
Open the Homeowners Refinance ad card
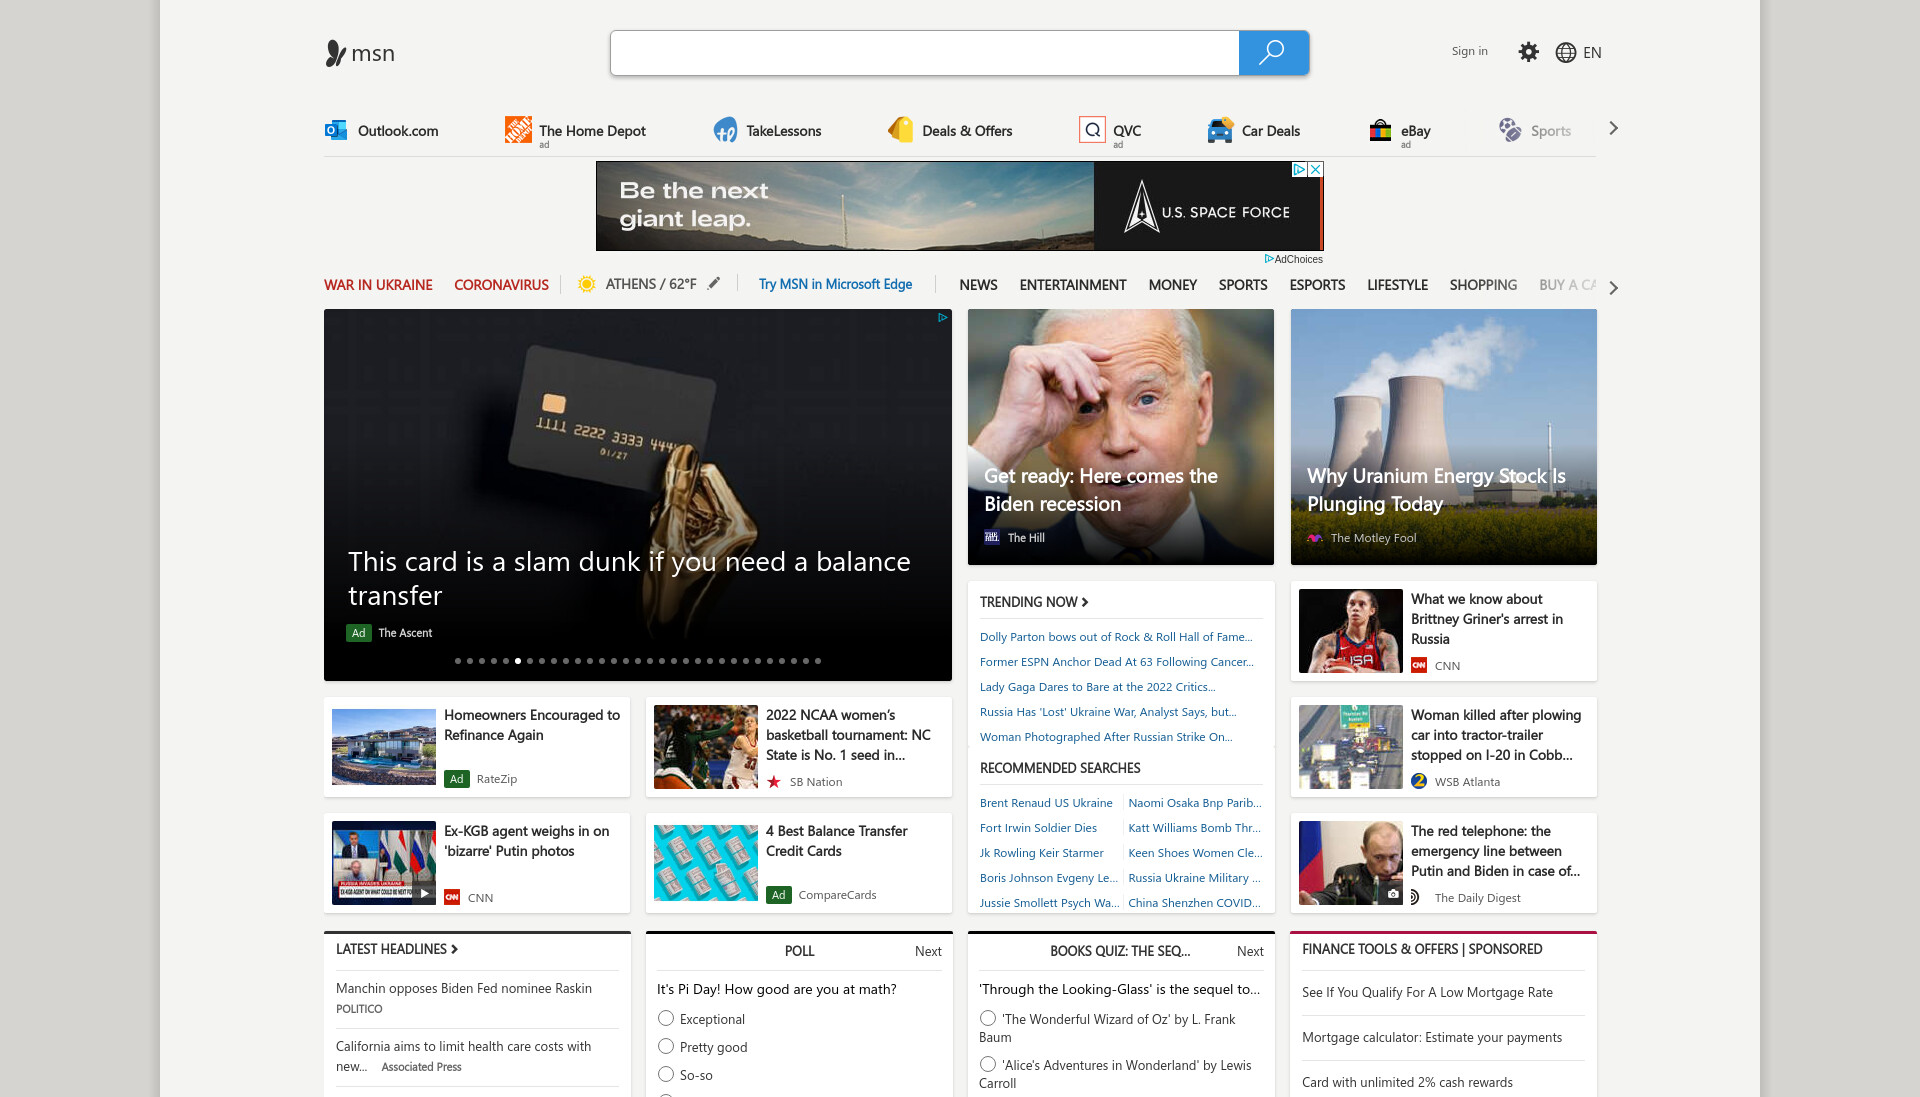pos(476,747)
